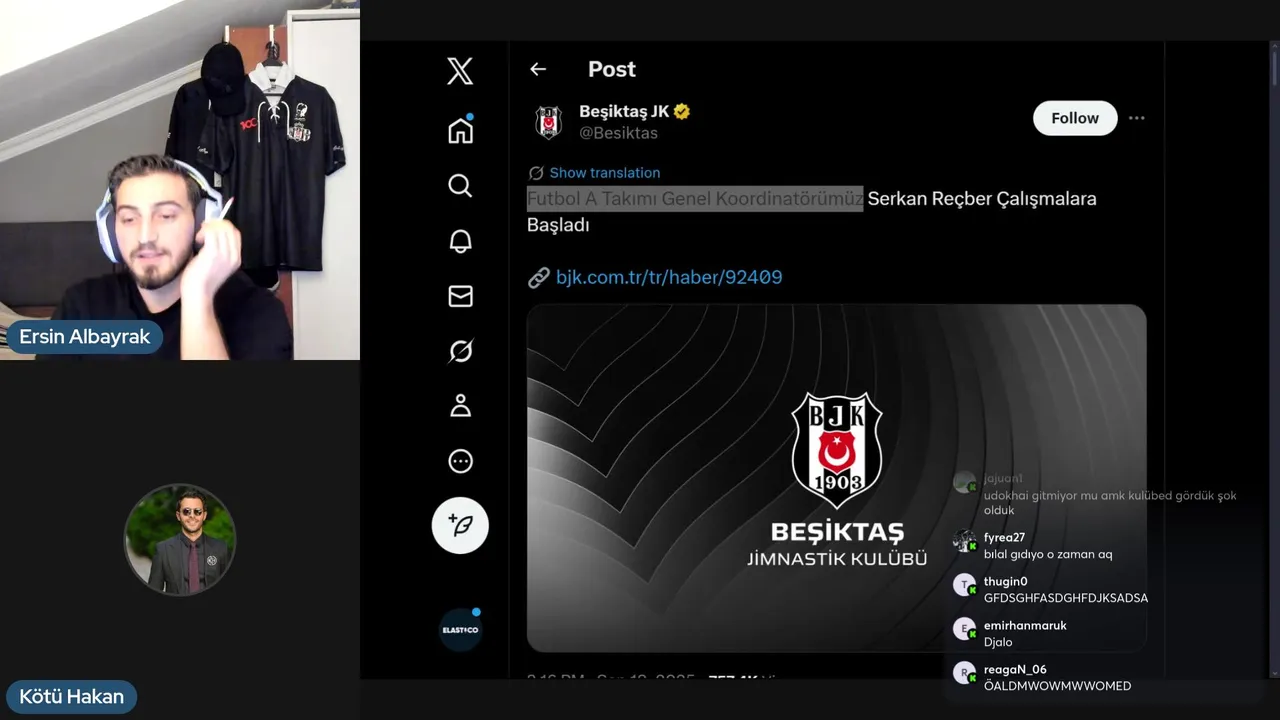Go back with the arrow icon
1280x720 pixels.
(538, 69)
